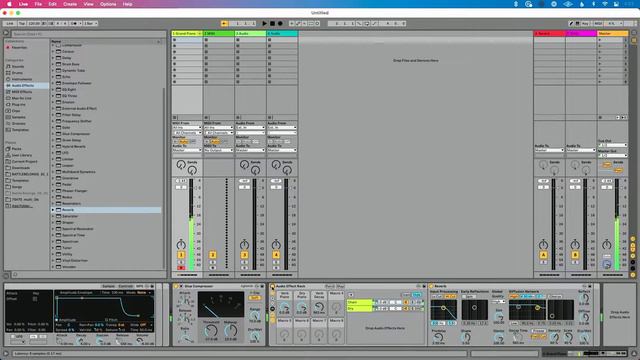The height and width of the screenshot is (360, 640).
Task: Click the Glue Compressor Threshold knob
Action: pyautogui.click(x=211, y=331)
